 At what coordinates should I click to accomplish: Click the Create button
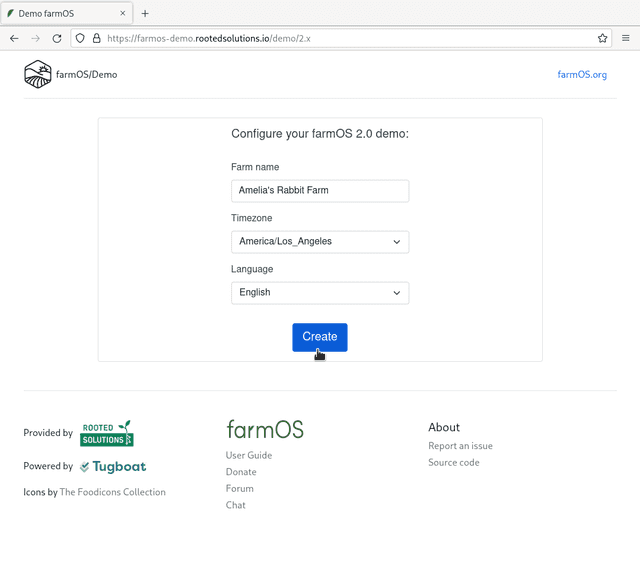pyautogui.click(x=320, y=337)
